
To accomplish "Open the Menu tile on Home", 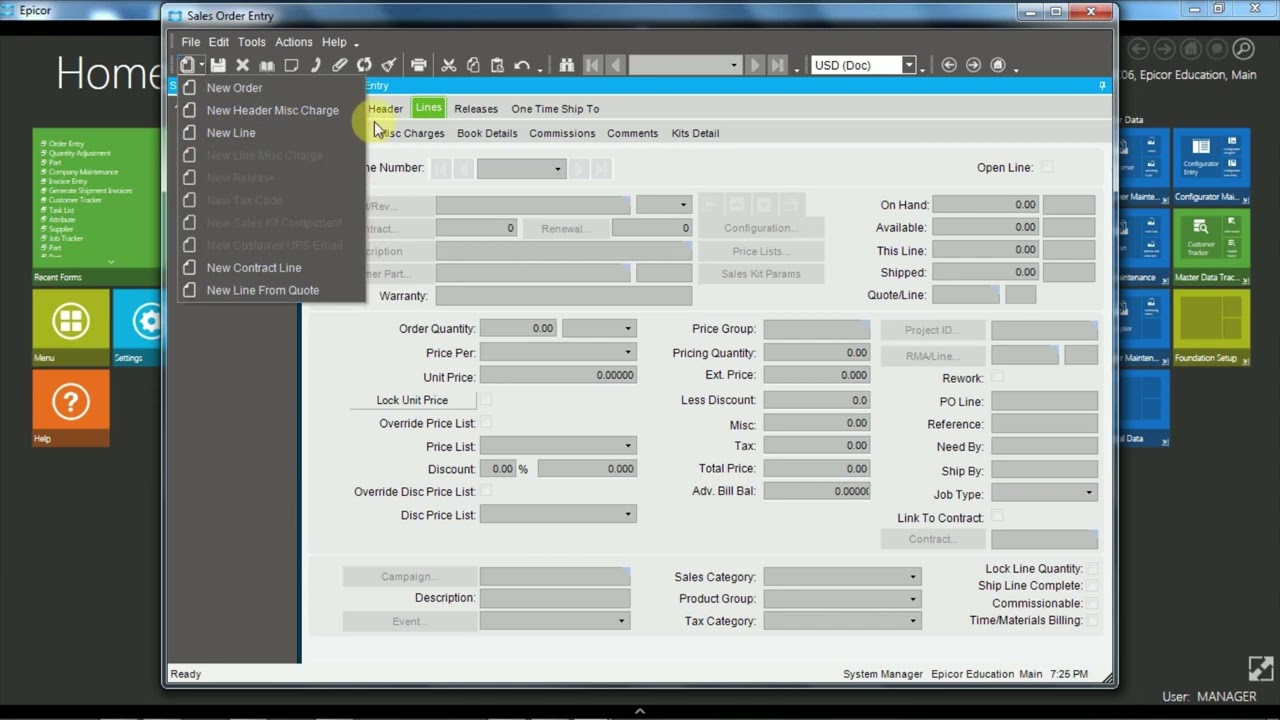I will [71, 326].
